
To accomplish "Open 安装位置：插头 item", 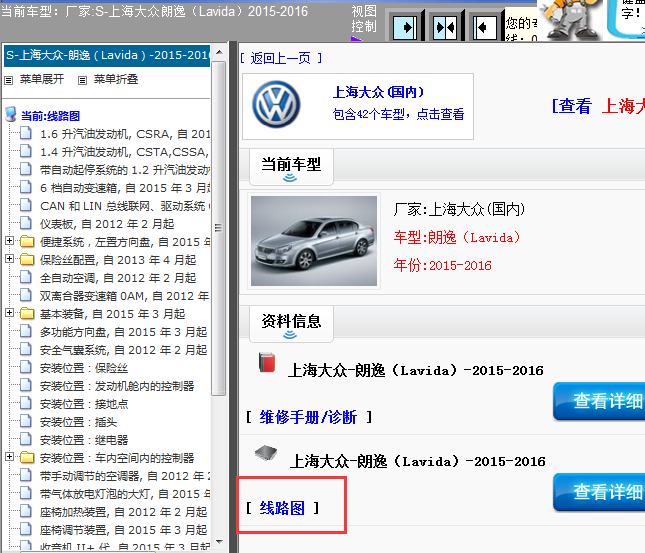I will pos(79,422).
